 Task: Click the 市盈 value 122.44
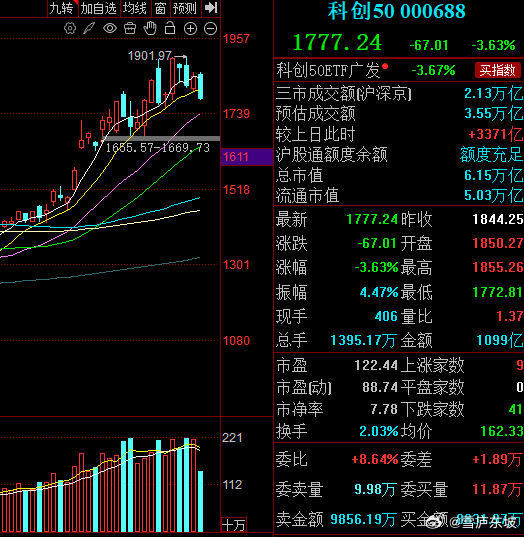(376, 365)
